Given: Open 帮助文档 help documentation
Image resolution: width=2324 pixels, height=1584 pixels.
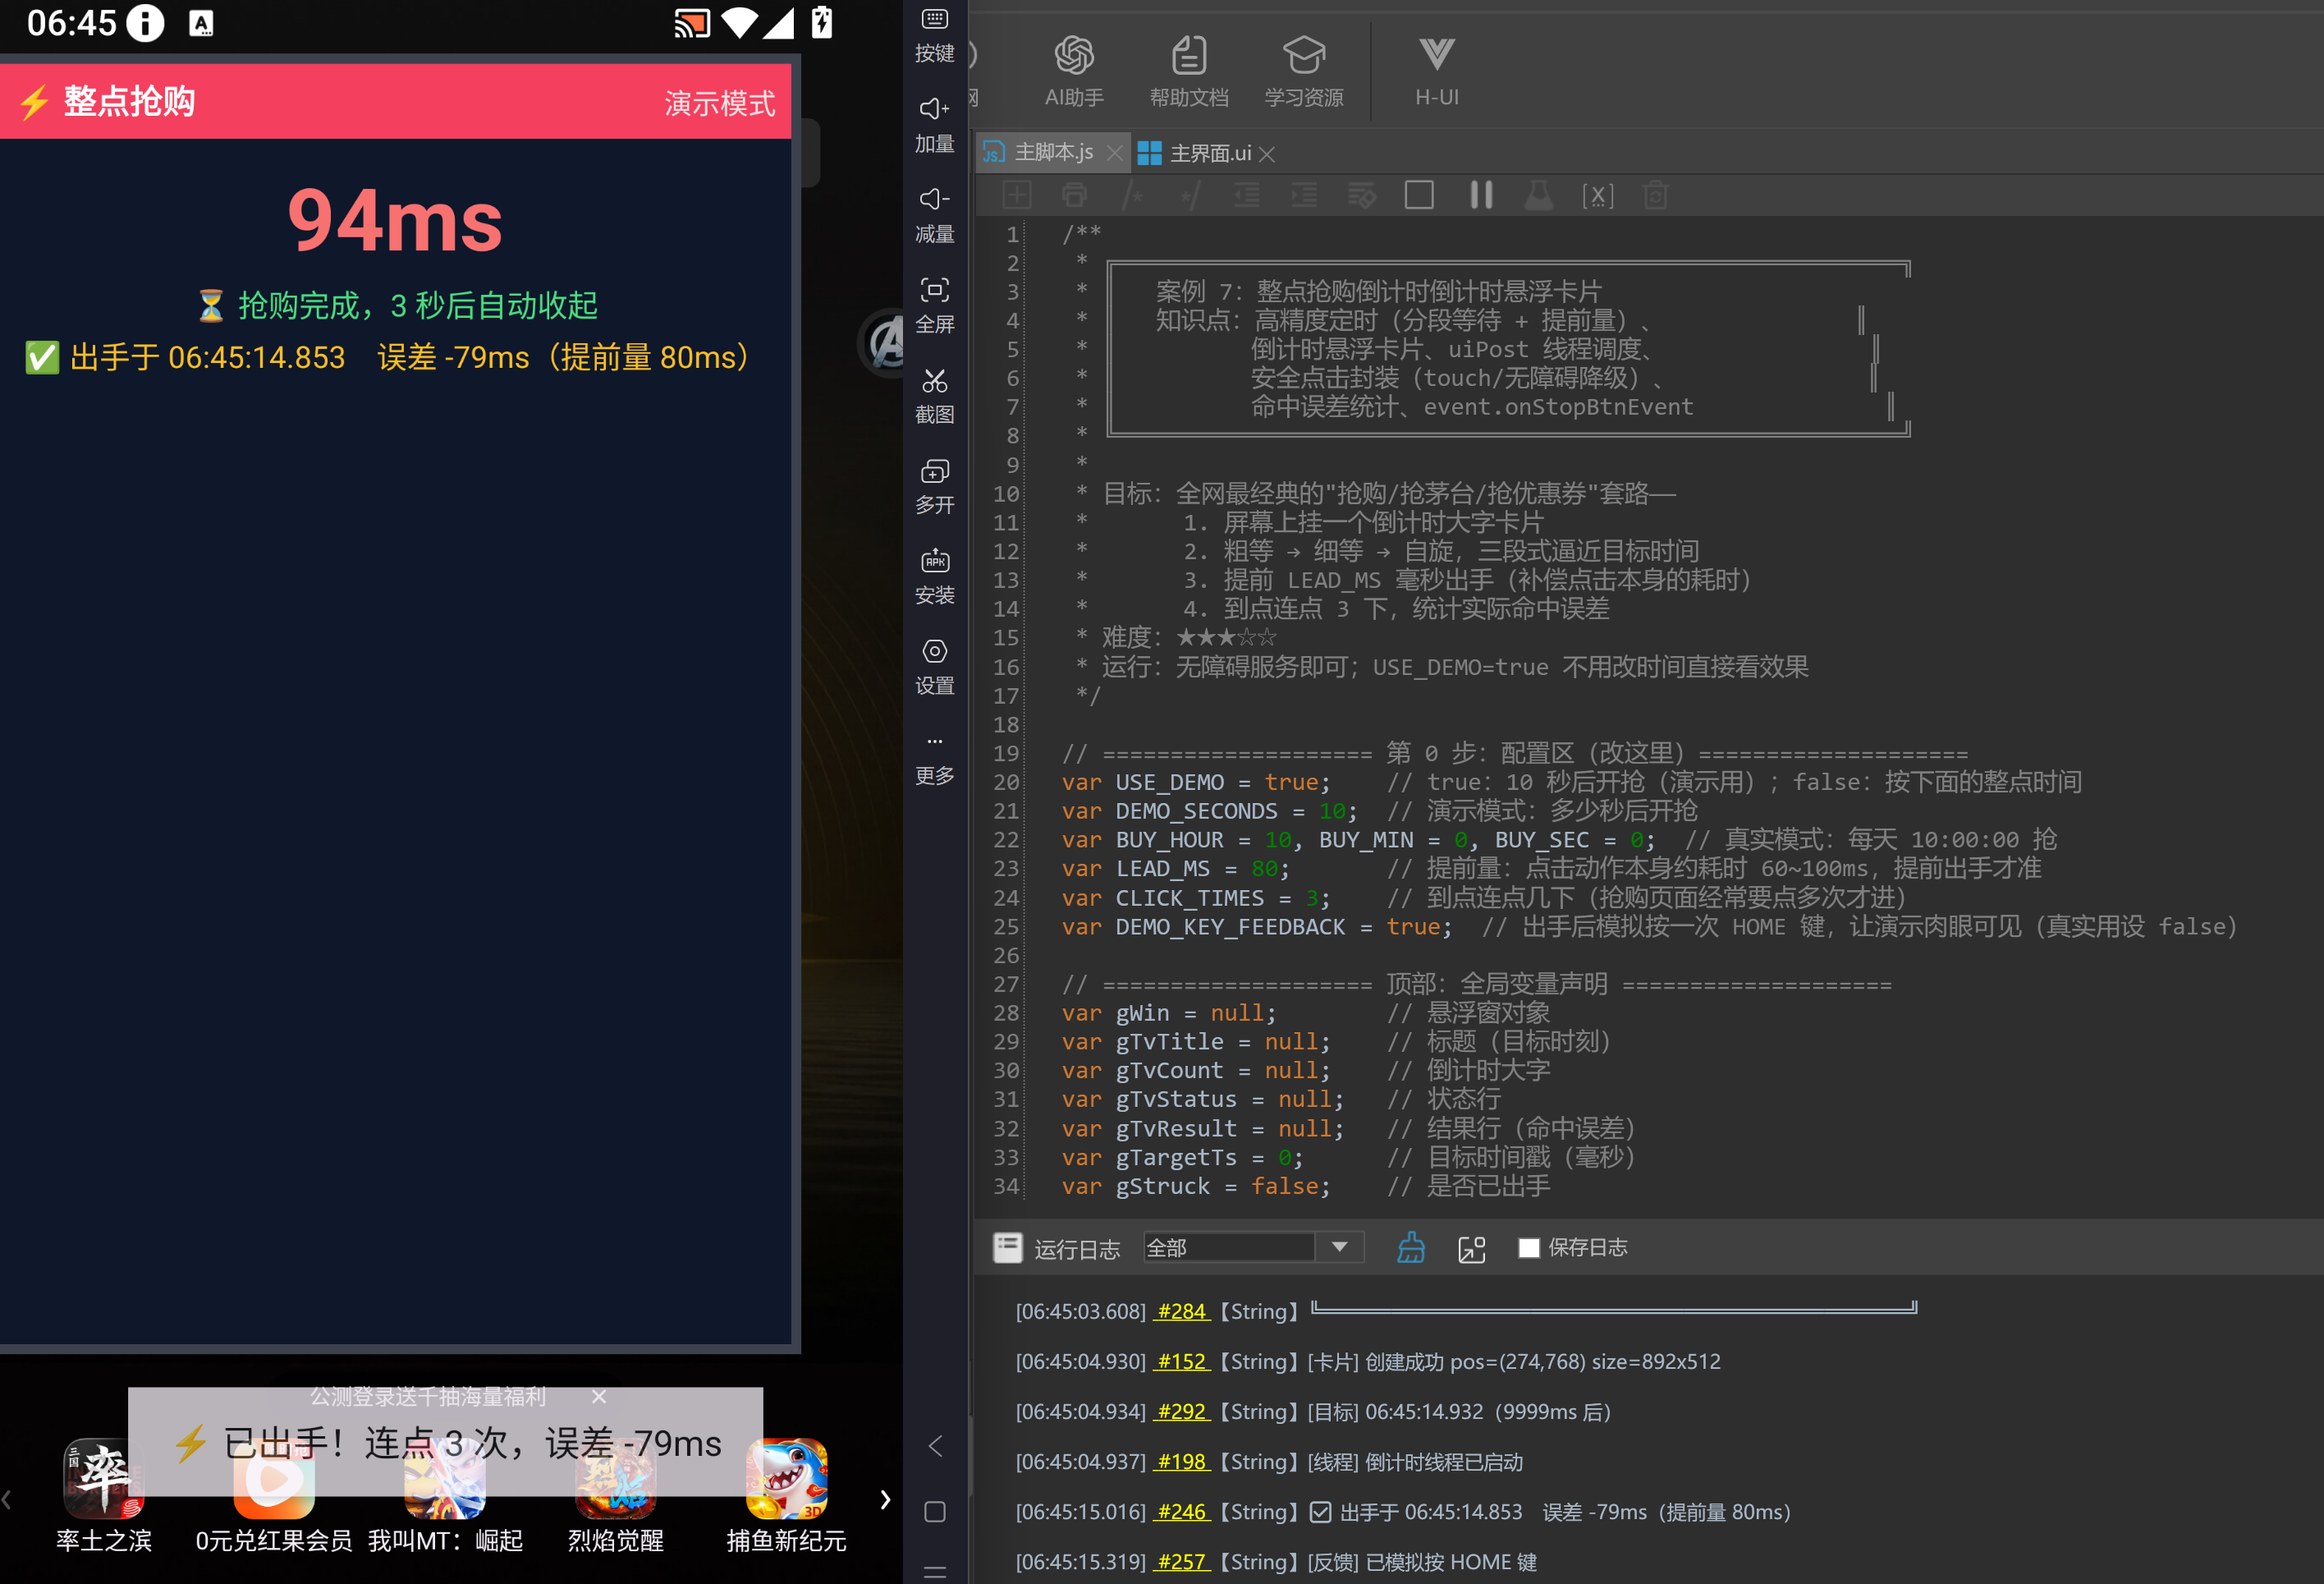Looking at the screenshot, I should coord(1188,70).
